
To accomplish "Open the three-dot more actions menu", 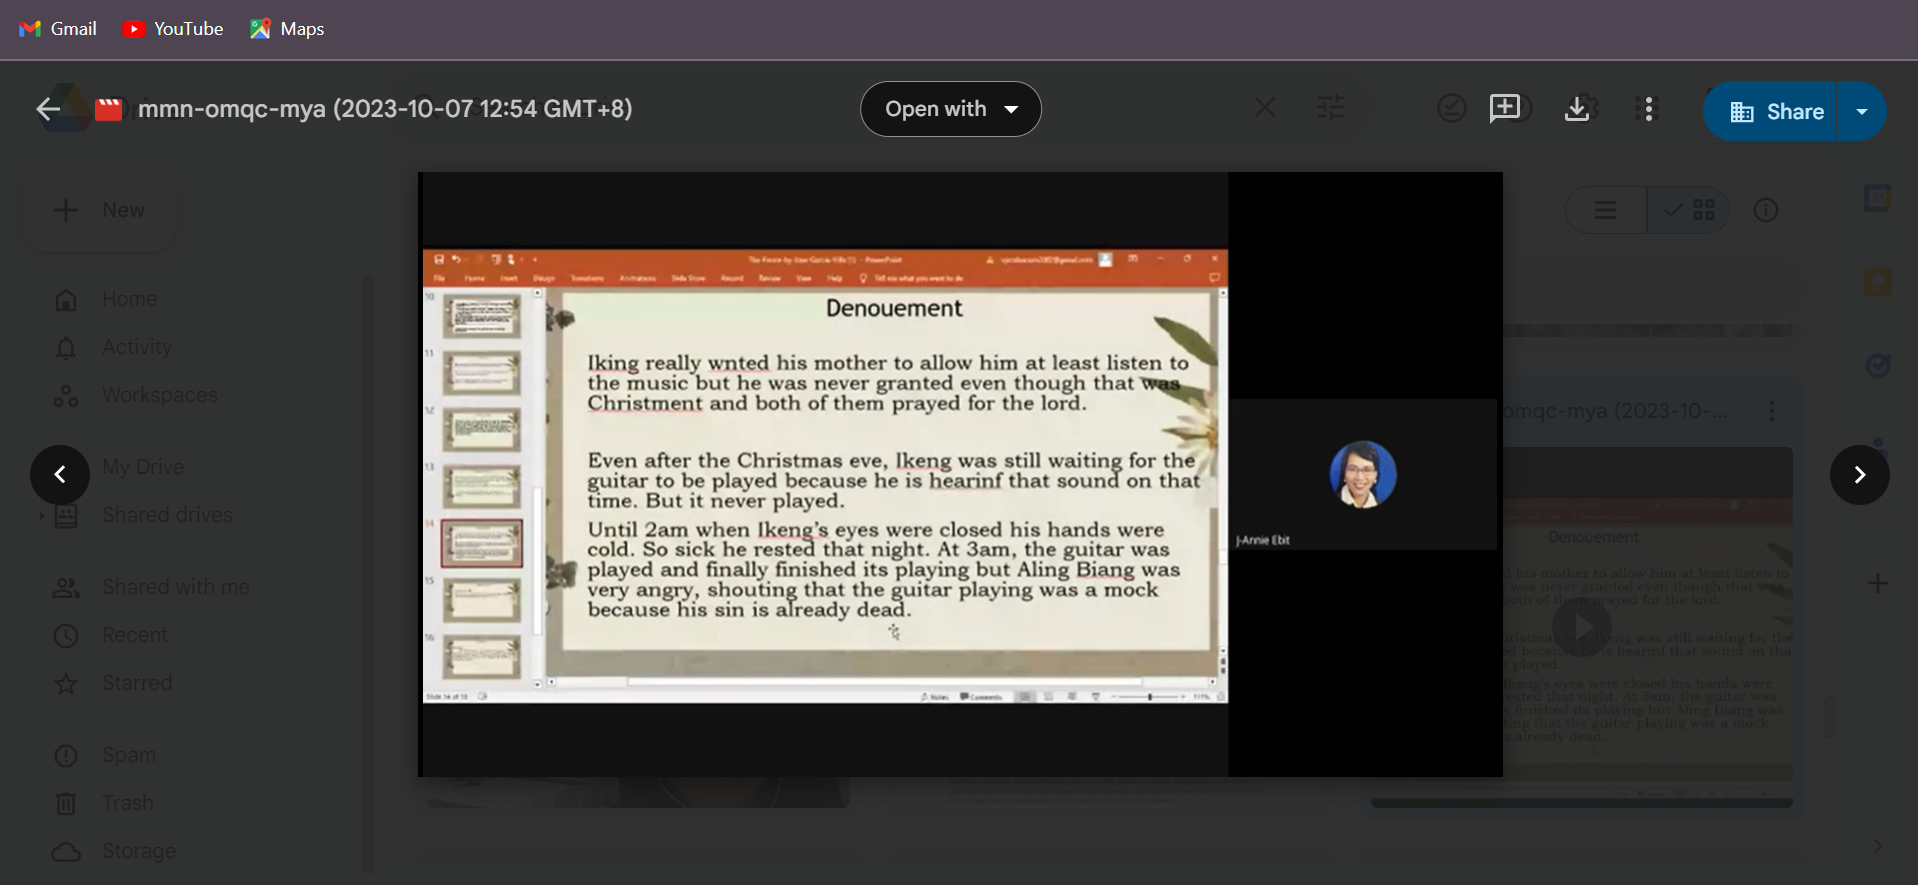I will [x=1648, y=109].
